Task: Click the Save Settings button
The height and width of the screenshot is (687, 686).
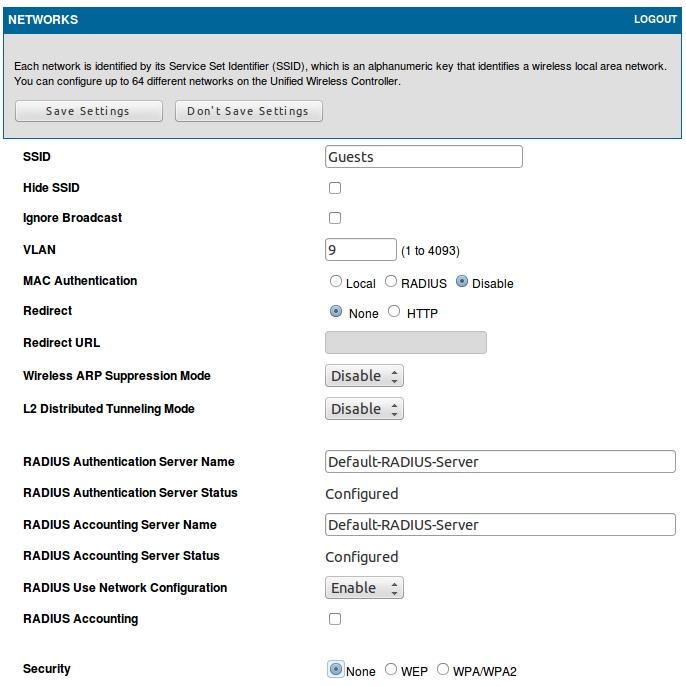Action: (x=89, y=111)
